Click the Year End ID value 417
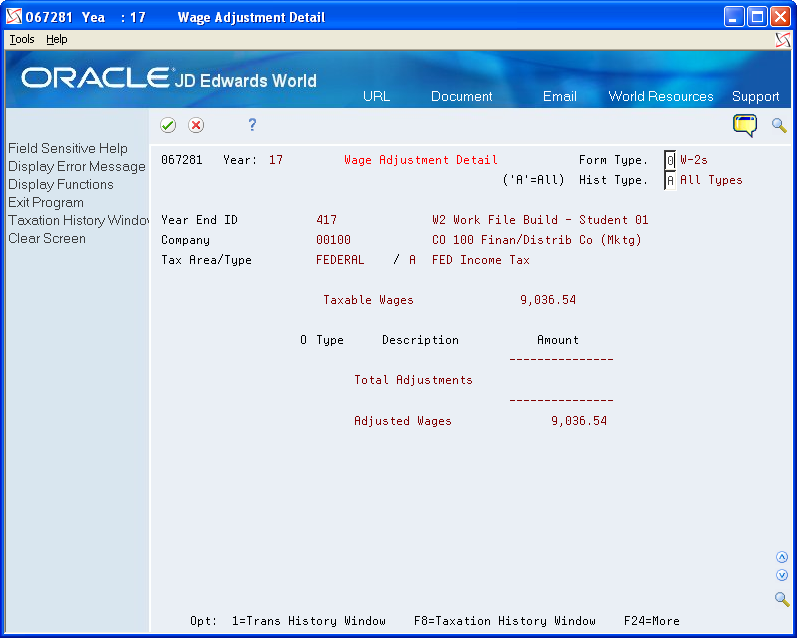The width and height of the screenshot is (797, 638). pyautogui.click(x=326, y=220)
